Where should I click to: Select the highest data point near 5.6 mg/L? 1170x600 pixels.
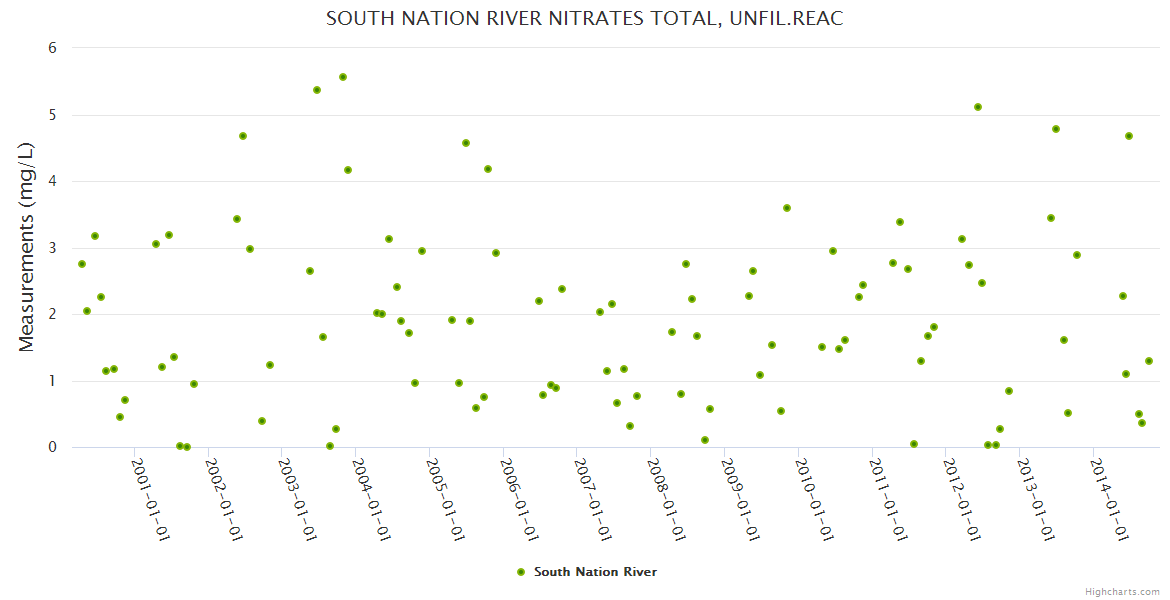(x=343, y=77)
